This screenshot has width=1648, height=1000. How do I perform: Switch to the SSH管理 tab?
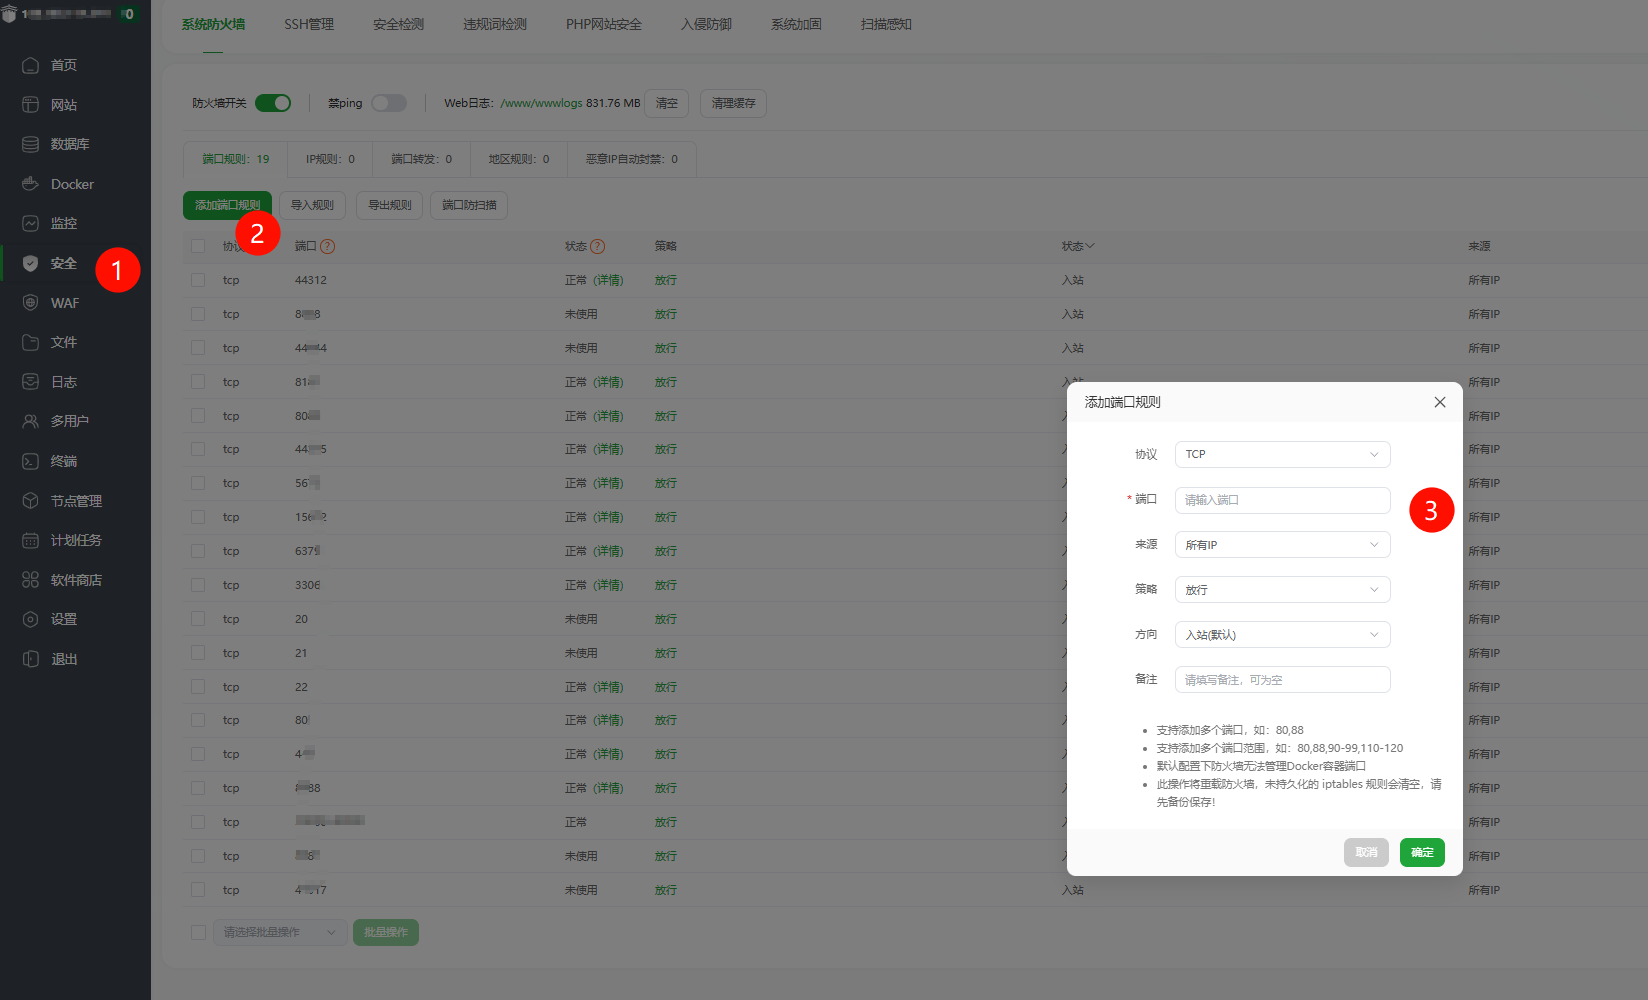[309, 24]
